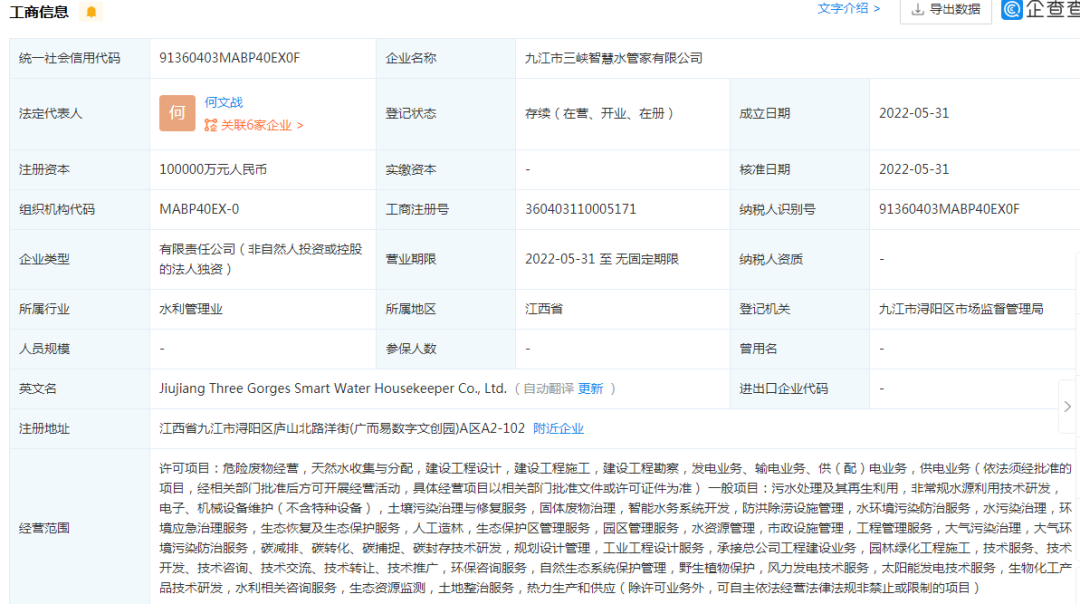Click the 工商信息 section heading

pyautogui.click(x=39, y=12)
